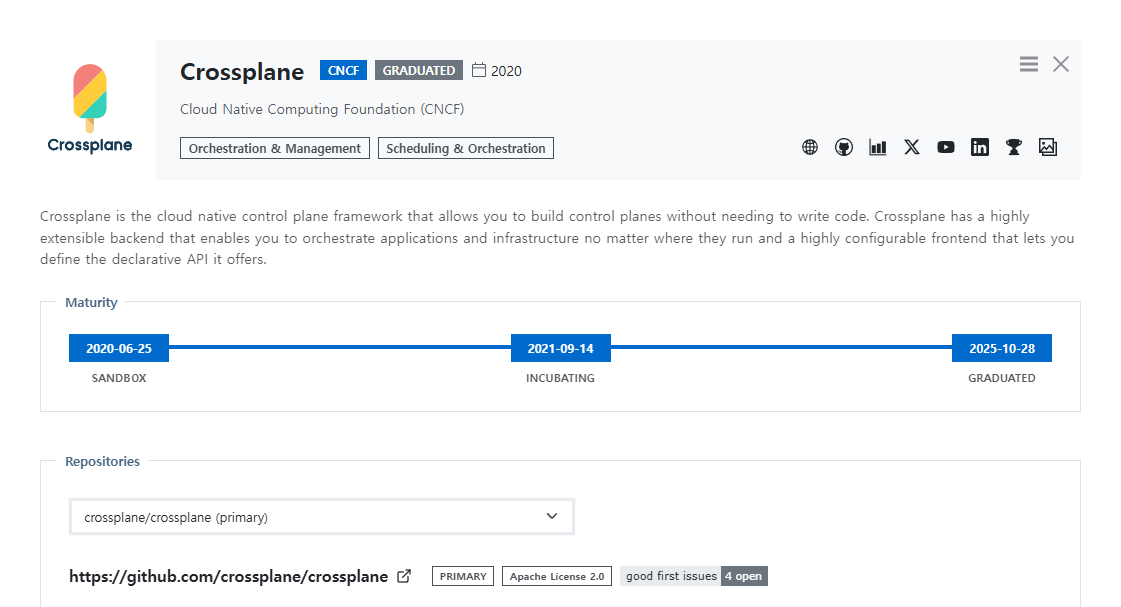This screenshot has width=1121, height=607.
Task: Click the 2025-10-28 graduated timeline marker
Action: [1002, 348]
